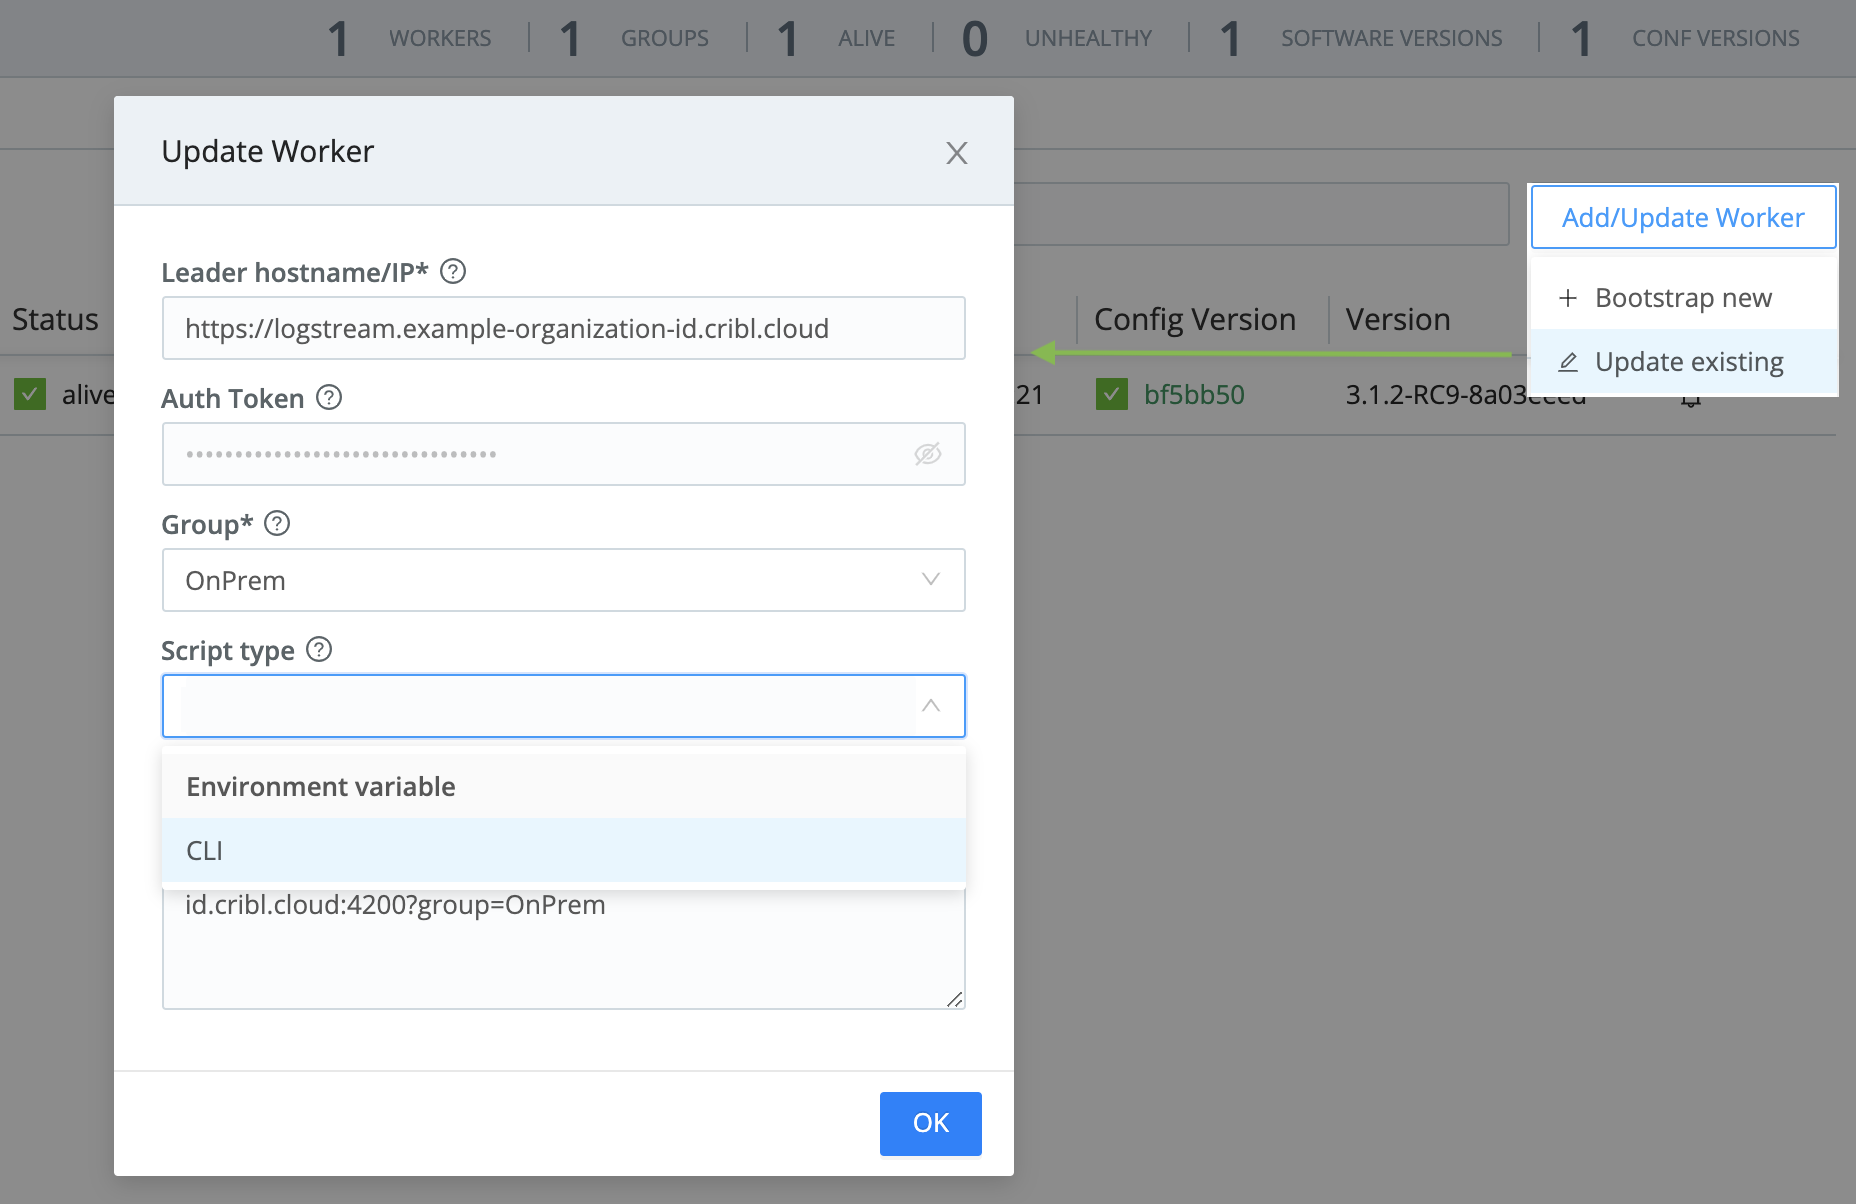Collapse the Script type dropdown
Viewport: 1856px width, 1204px height.
pos(930,705)
